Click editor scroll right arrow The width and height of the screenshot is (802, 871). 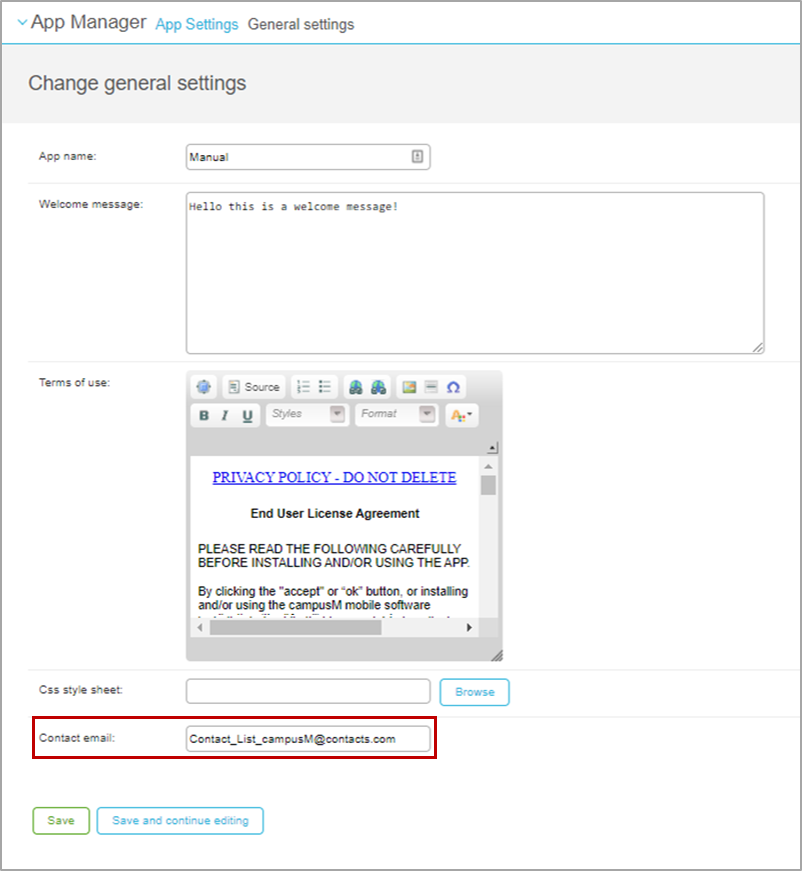(x=469, y=628)
